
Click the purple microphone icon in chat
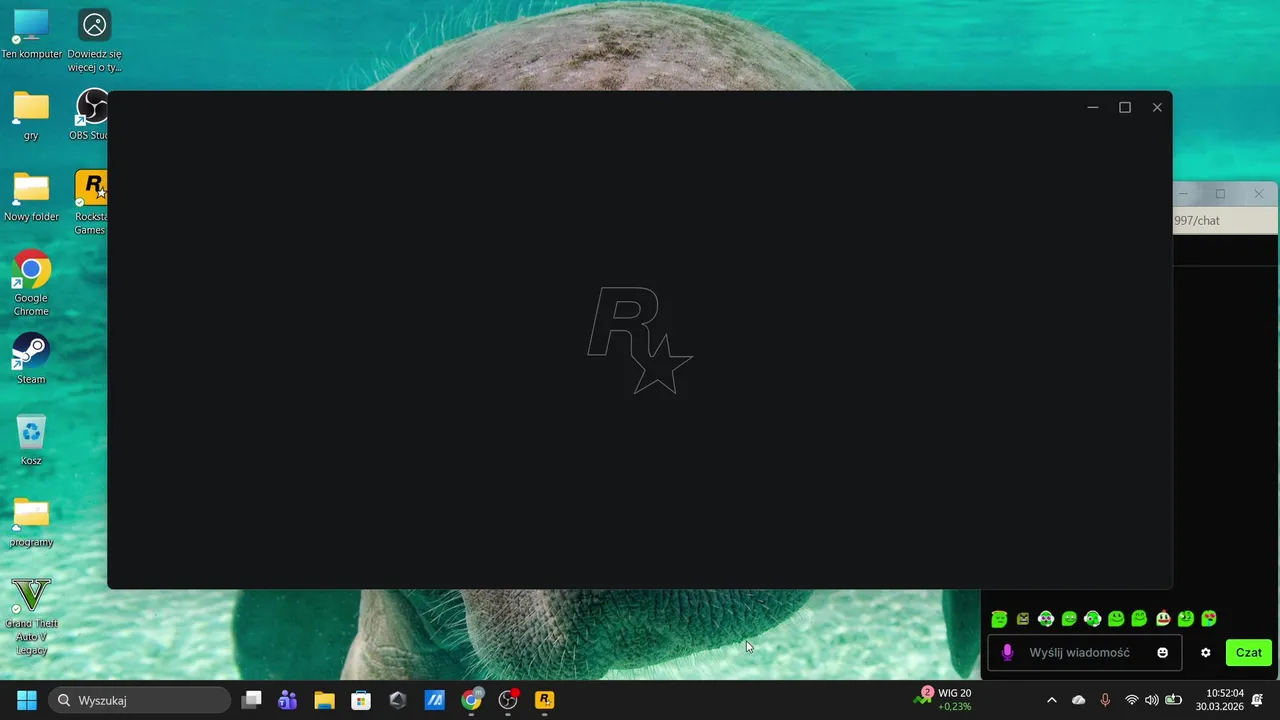1007,653
